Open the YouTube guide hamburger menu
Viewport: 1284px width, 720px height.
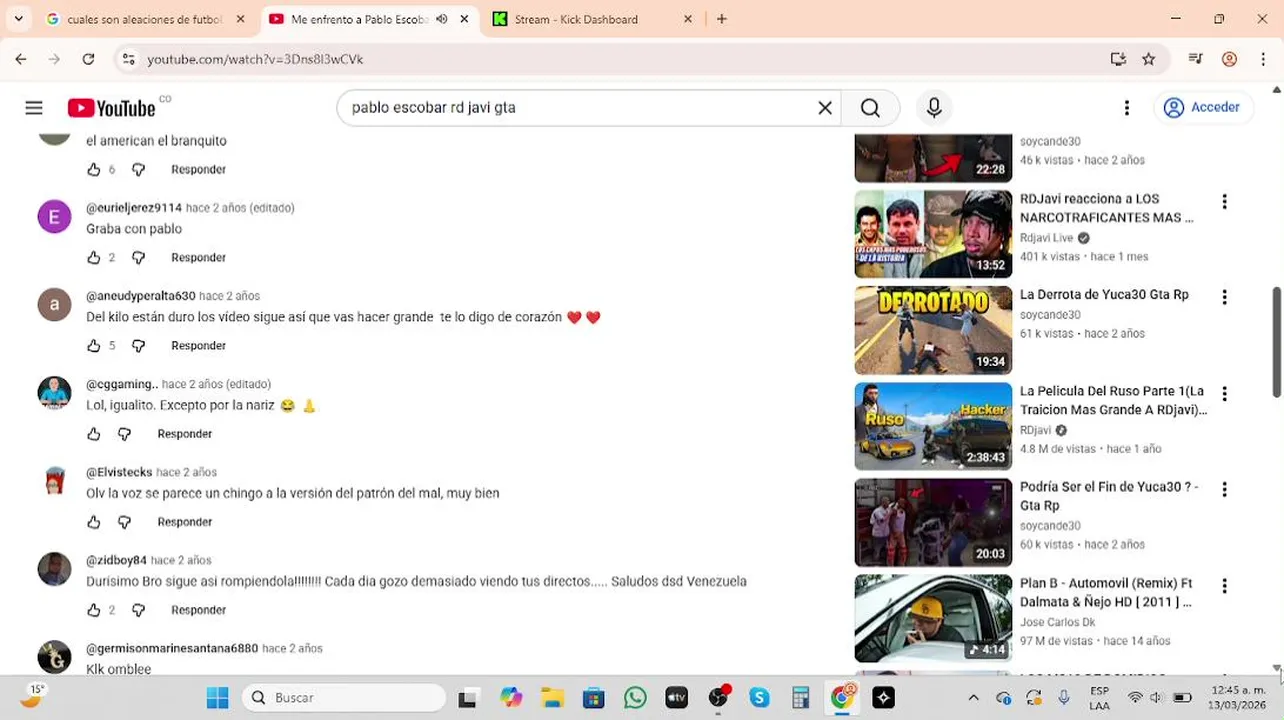(x=34, y=108)
